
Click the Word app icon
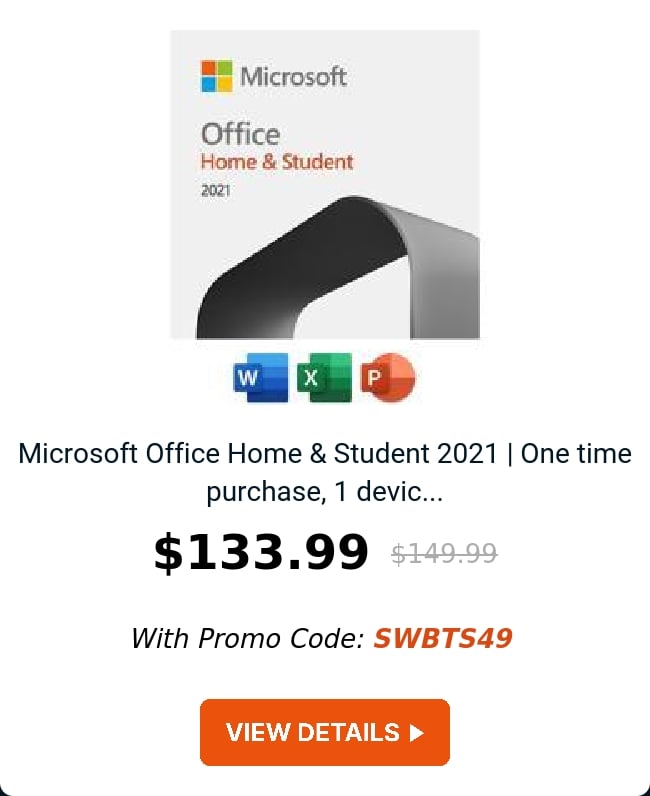click(260, 377)
